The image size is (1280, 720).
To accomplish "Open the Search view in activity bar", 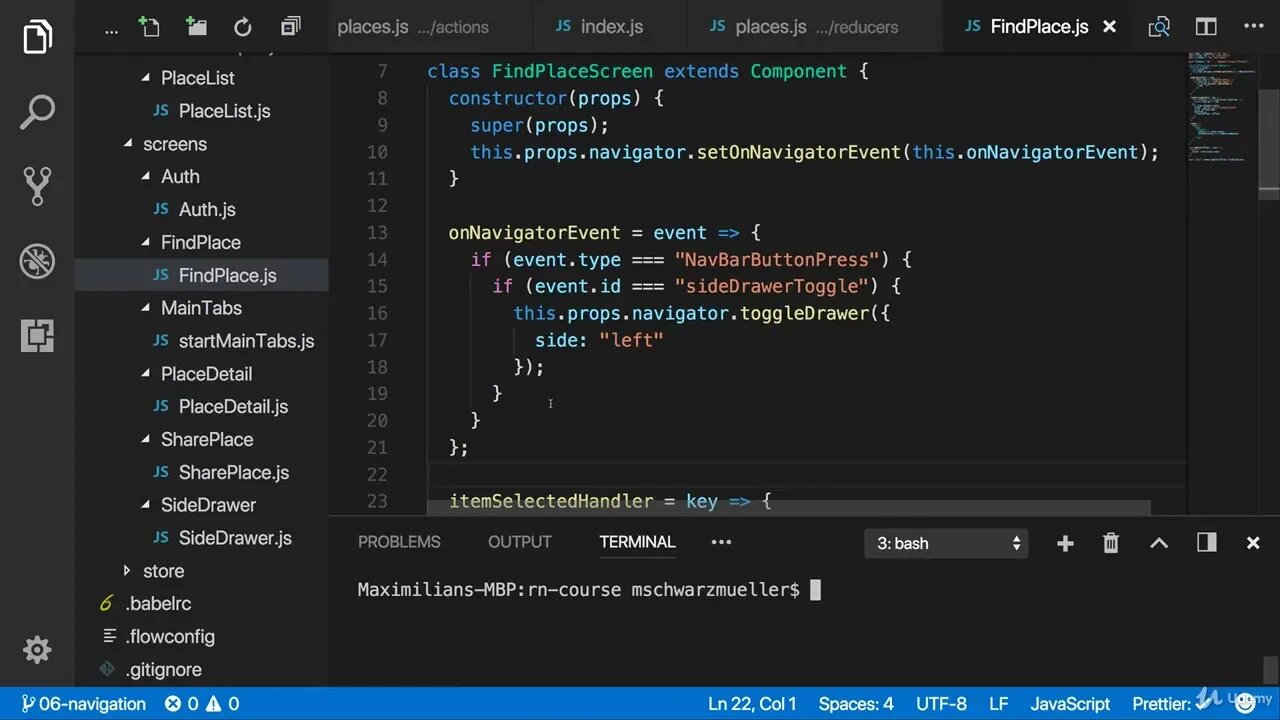I will point(37,112).
